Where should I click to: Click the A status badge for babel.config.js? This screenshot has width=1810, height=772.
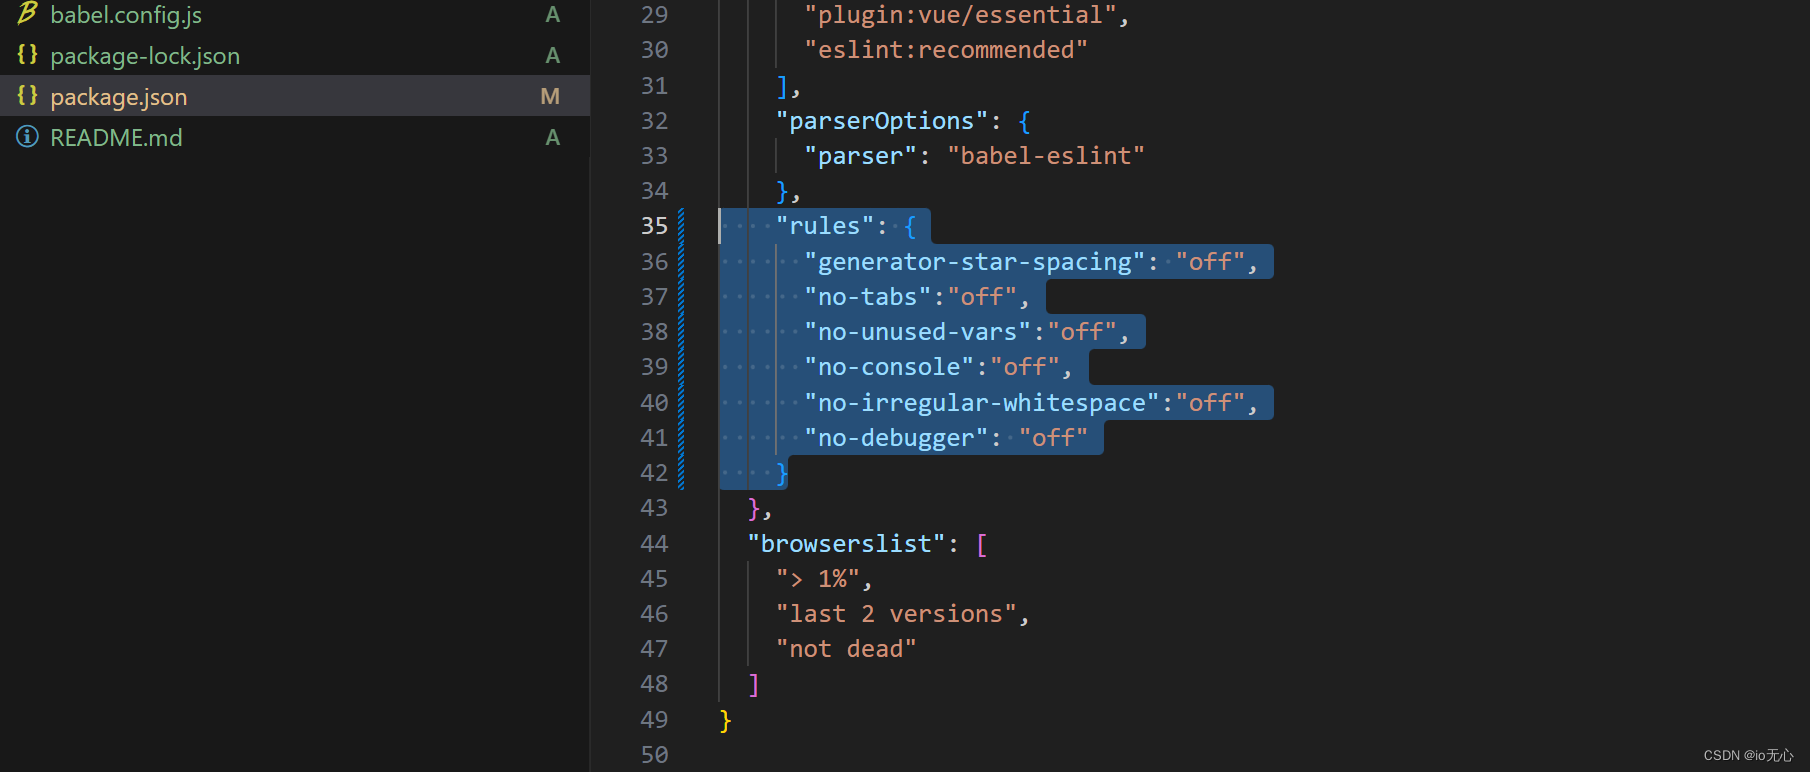[x=552, y=15]
